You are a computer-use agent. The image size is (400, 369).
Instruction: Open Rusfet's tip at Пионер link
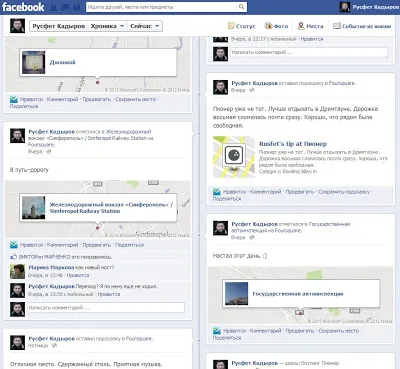(x=293, y=144)
